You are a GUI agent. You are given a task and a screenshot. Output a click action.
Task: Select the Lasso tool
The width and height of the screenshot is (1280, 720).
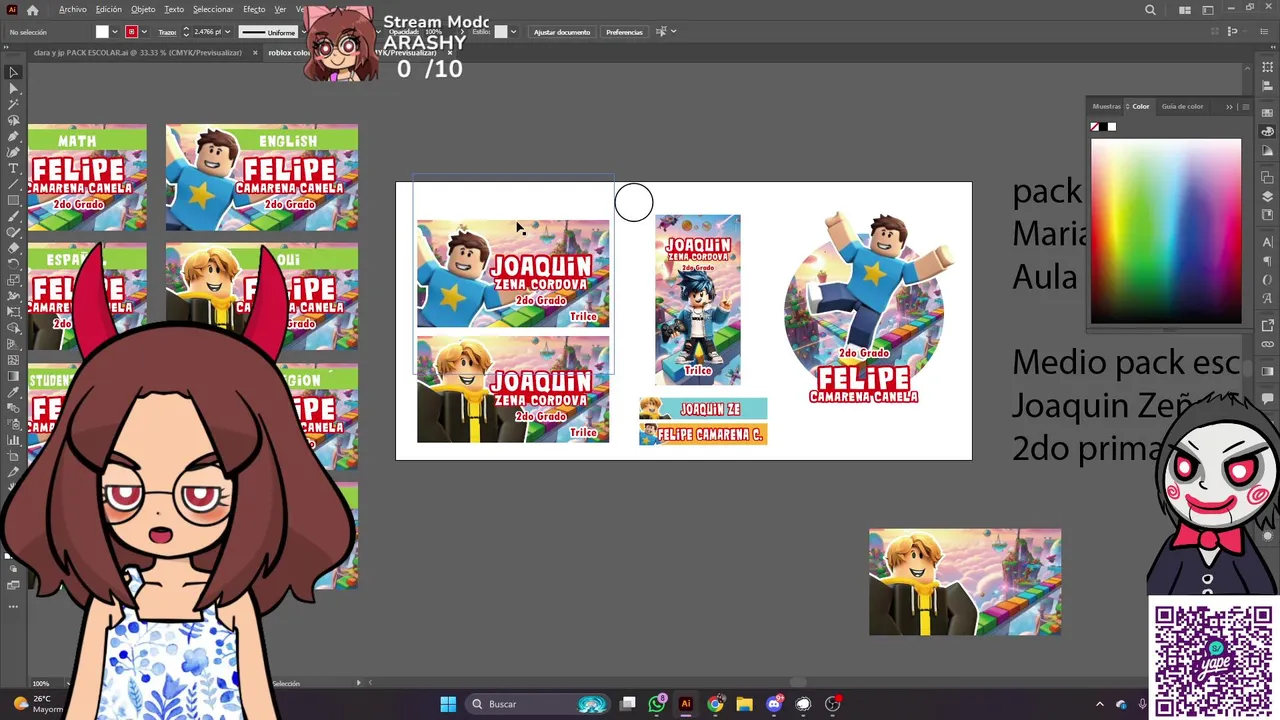(x=13, y=120)
